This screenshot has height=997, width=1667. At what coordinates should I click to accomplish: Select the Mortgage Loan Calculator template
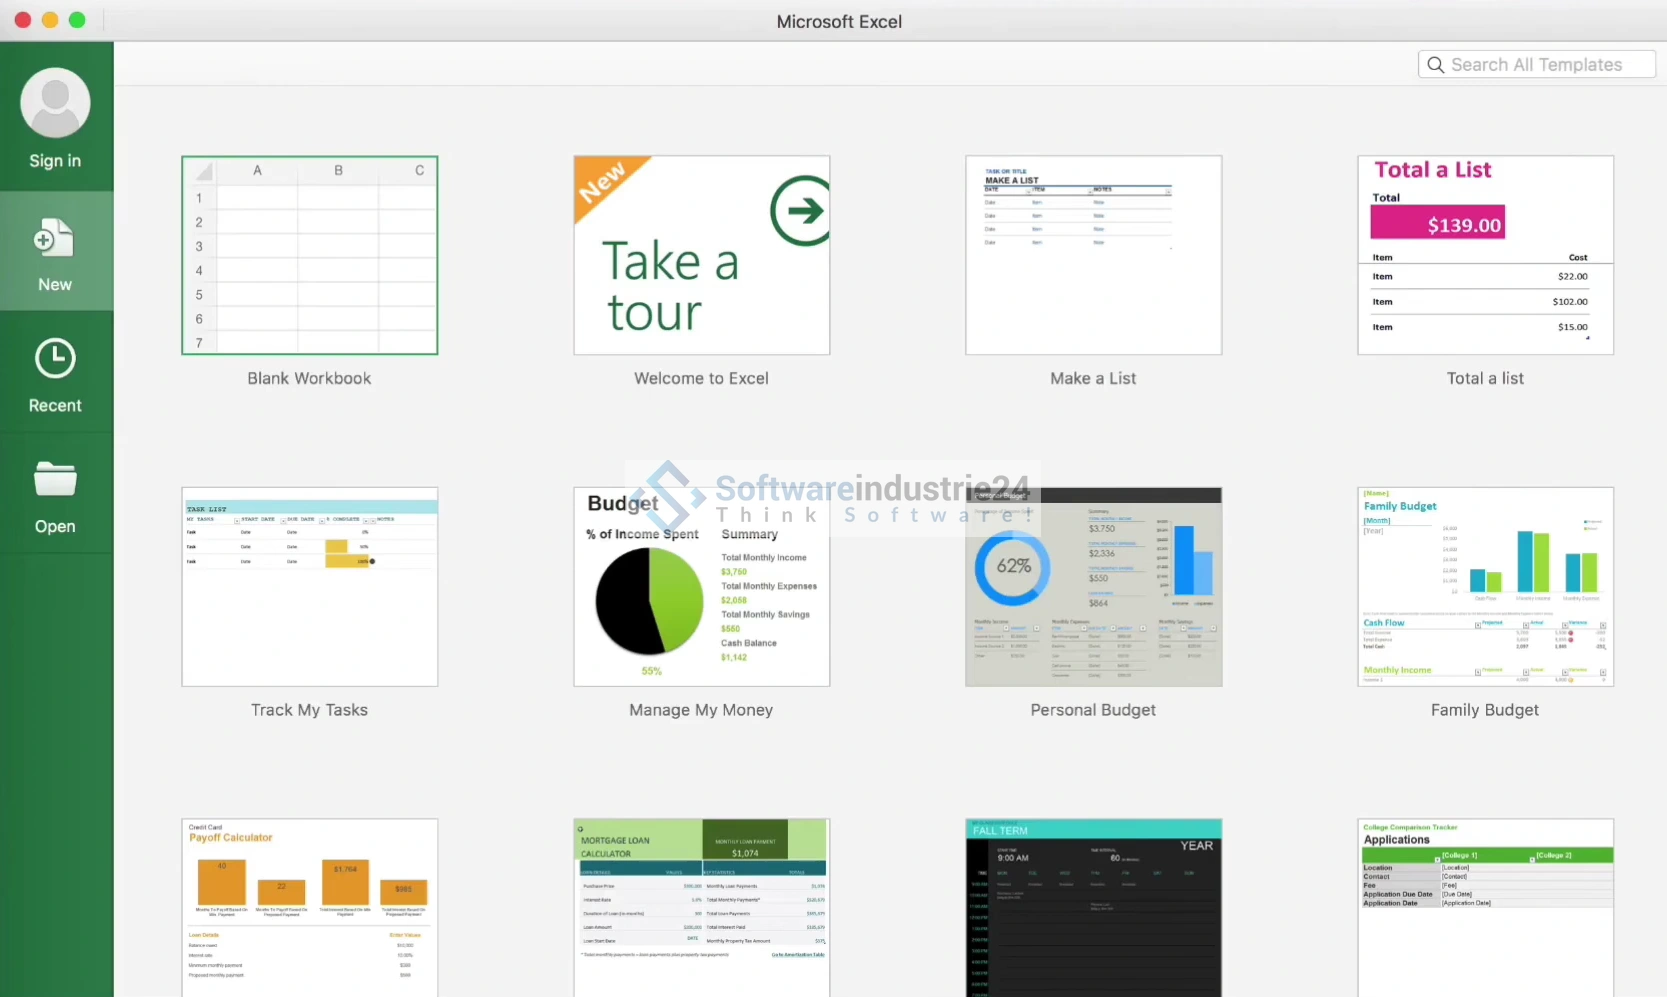(x=701, y=907)
